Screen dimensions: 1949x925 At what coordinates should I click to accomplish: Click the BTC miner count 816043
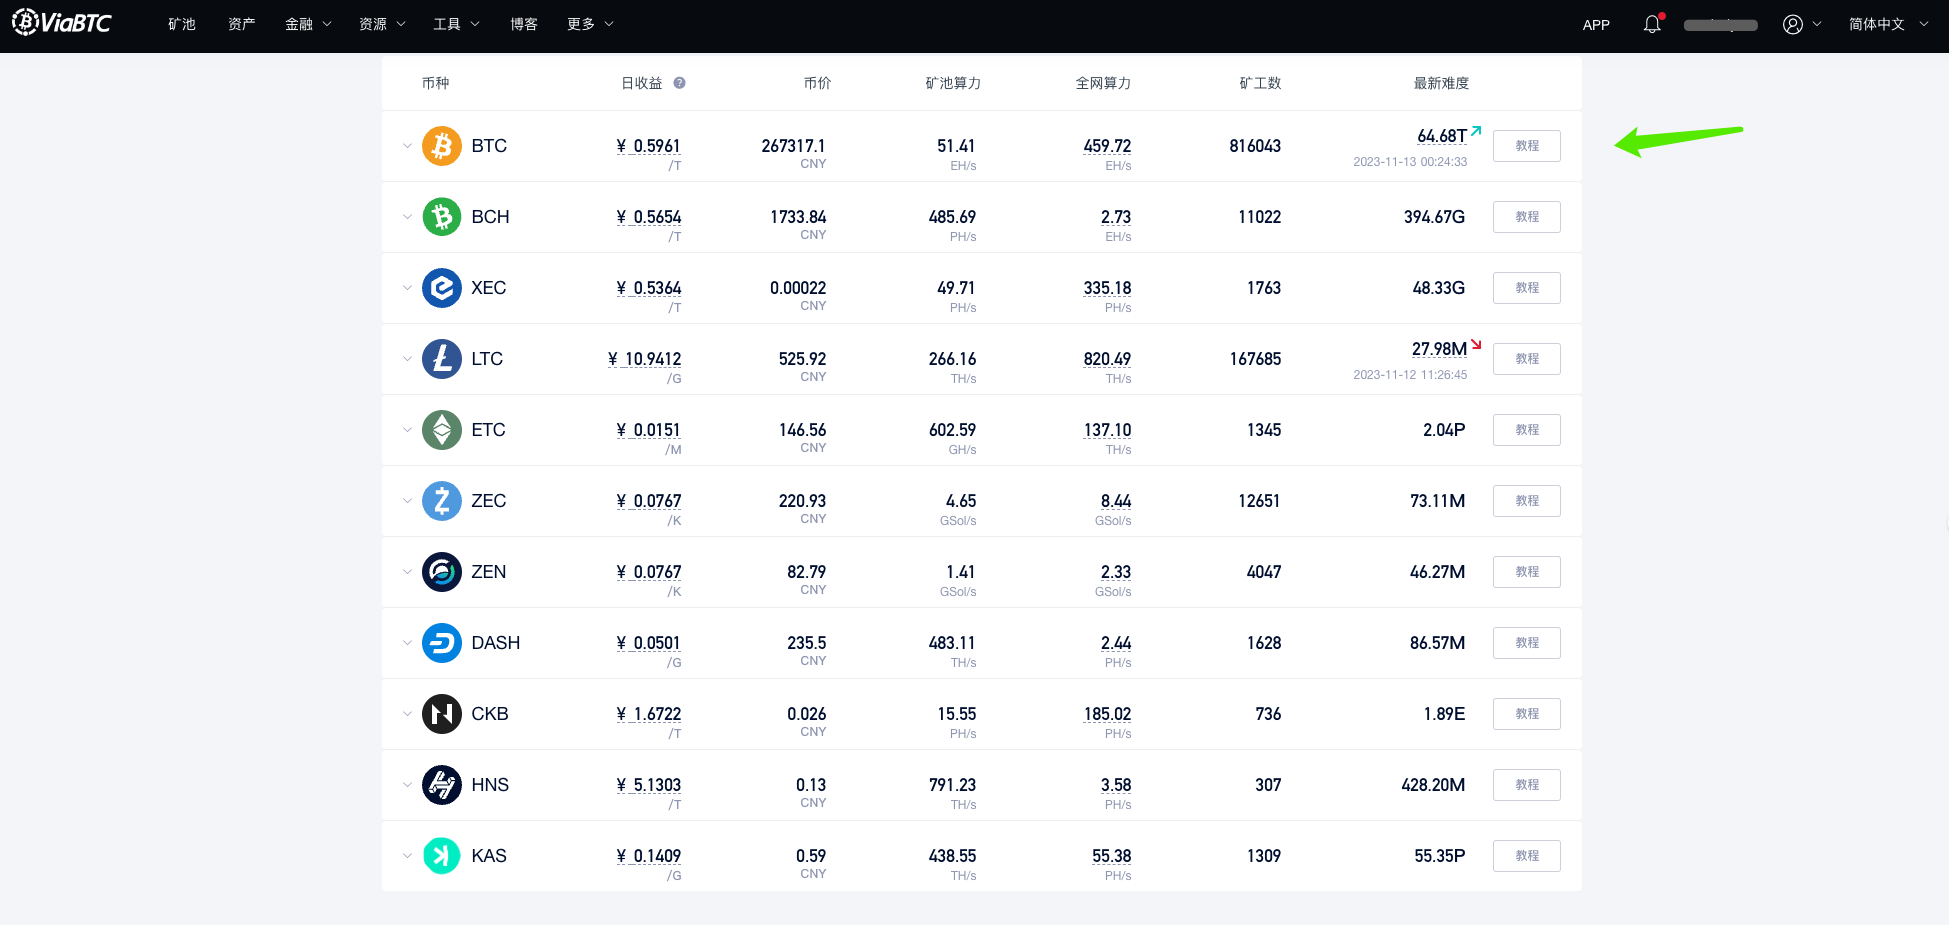1255,146
